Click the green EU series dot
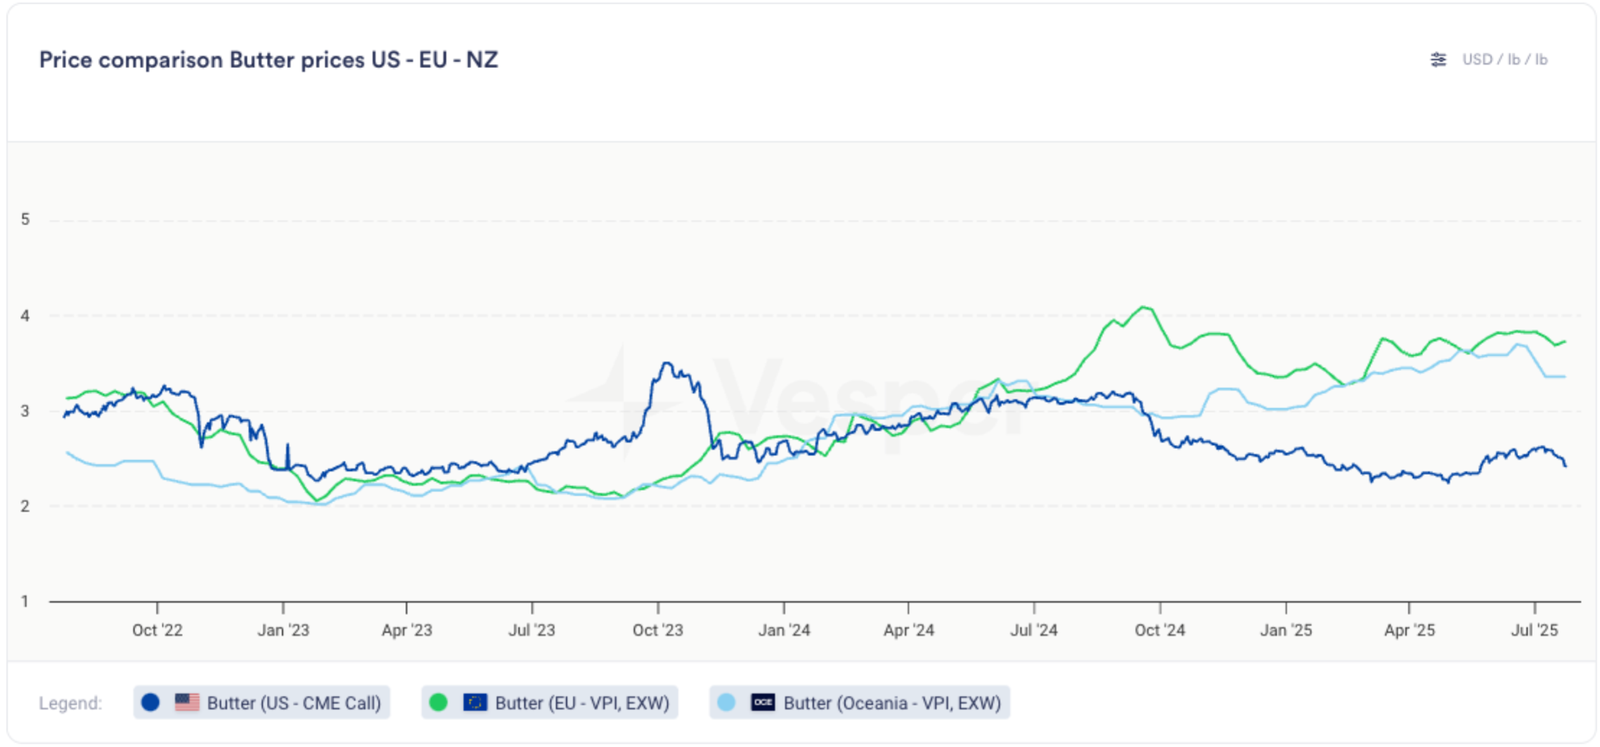Image resolution: width=1600 pixels, height=747 pixels. [438, 703]
